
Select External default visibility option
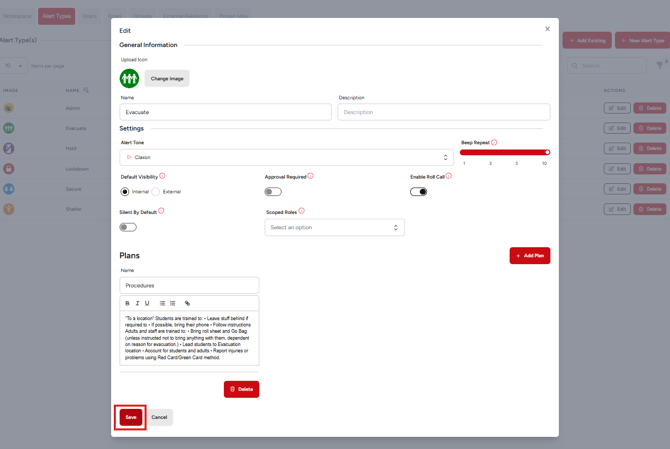156,191
